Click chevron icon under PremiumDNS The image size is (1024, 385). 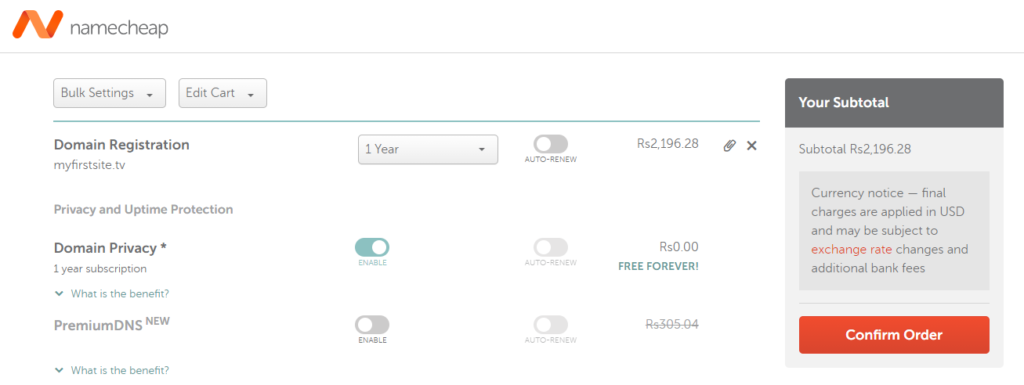tap(59, 370)
